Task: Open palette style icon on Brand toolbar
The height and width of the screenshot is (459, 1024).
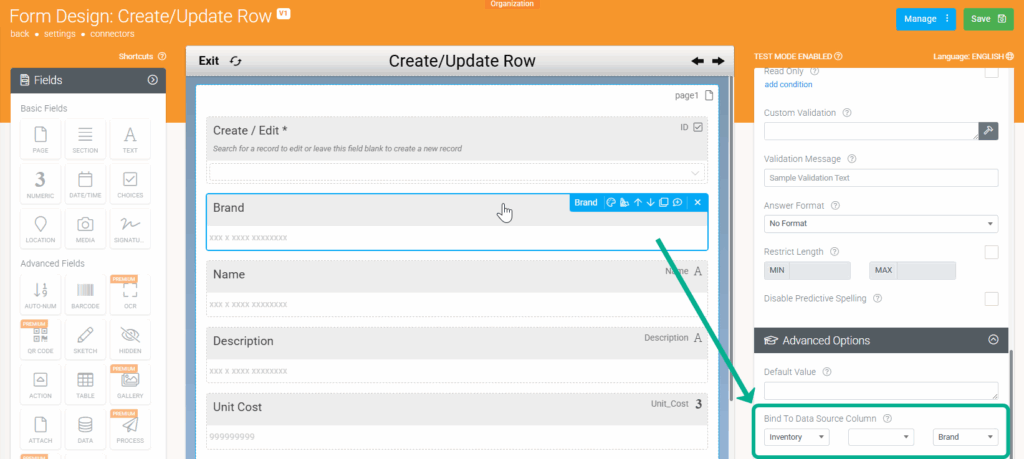Action: [611, 202]
